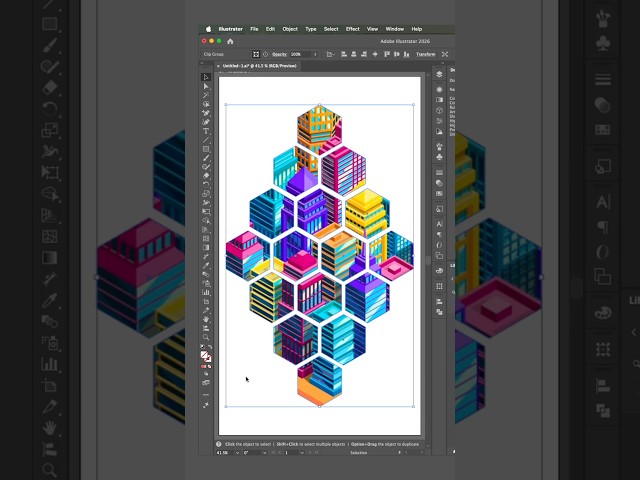Open the Type menu

click(x=311, y=29)
